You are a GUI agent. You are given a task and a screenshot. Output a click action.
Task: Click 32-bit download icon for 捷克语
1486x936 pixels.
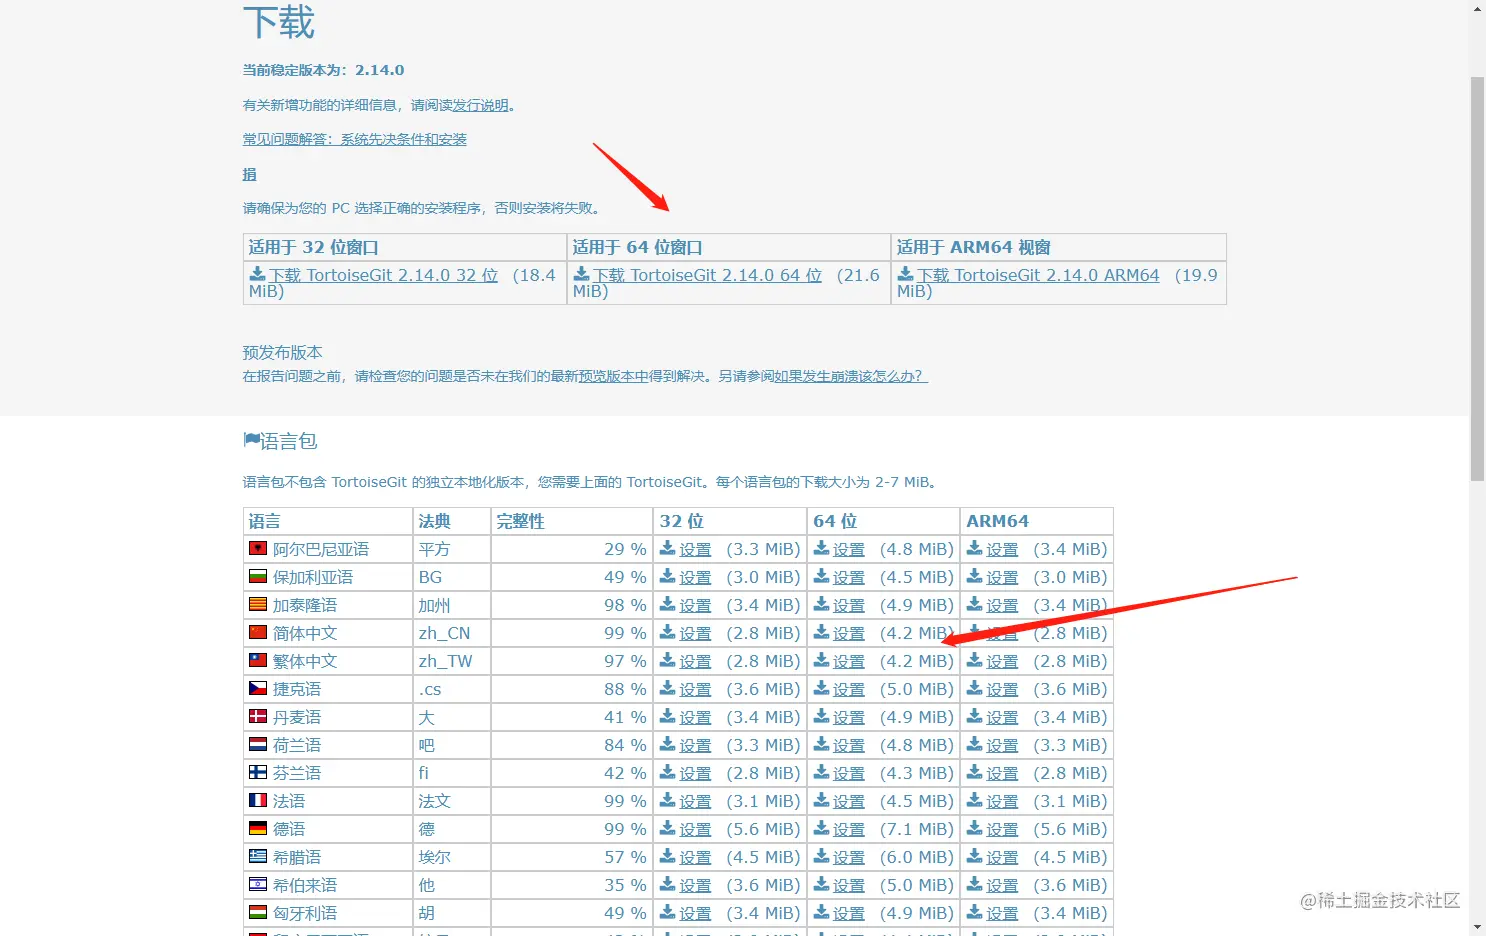point(667,688)
